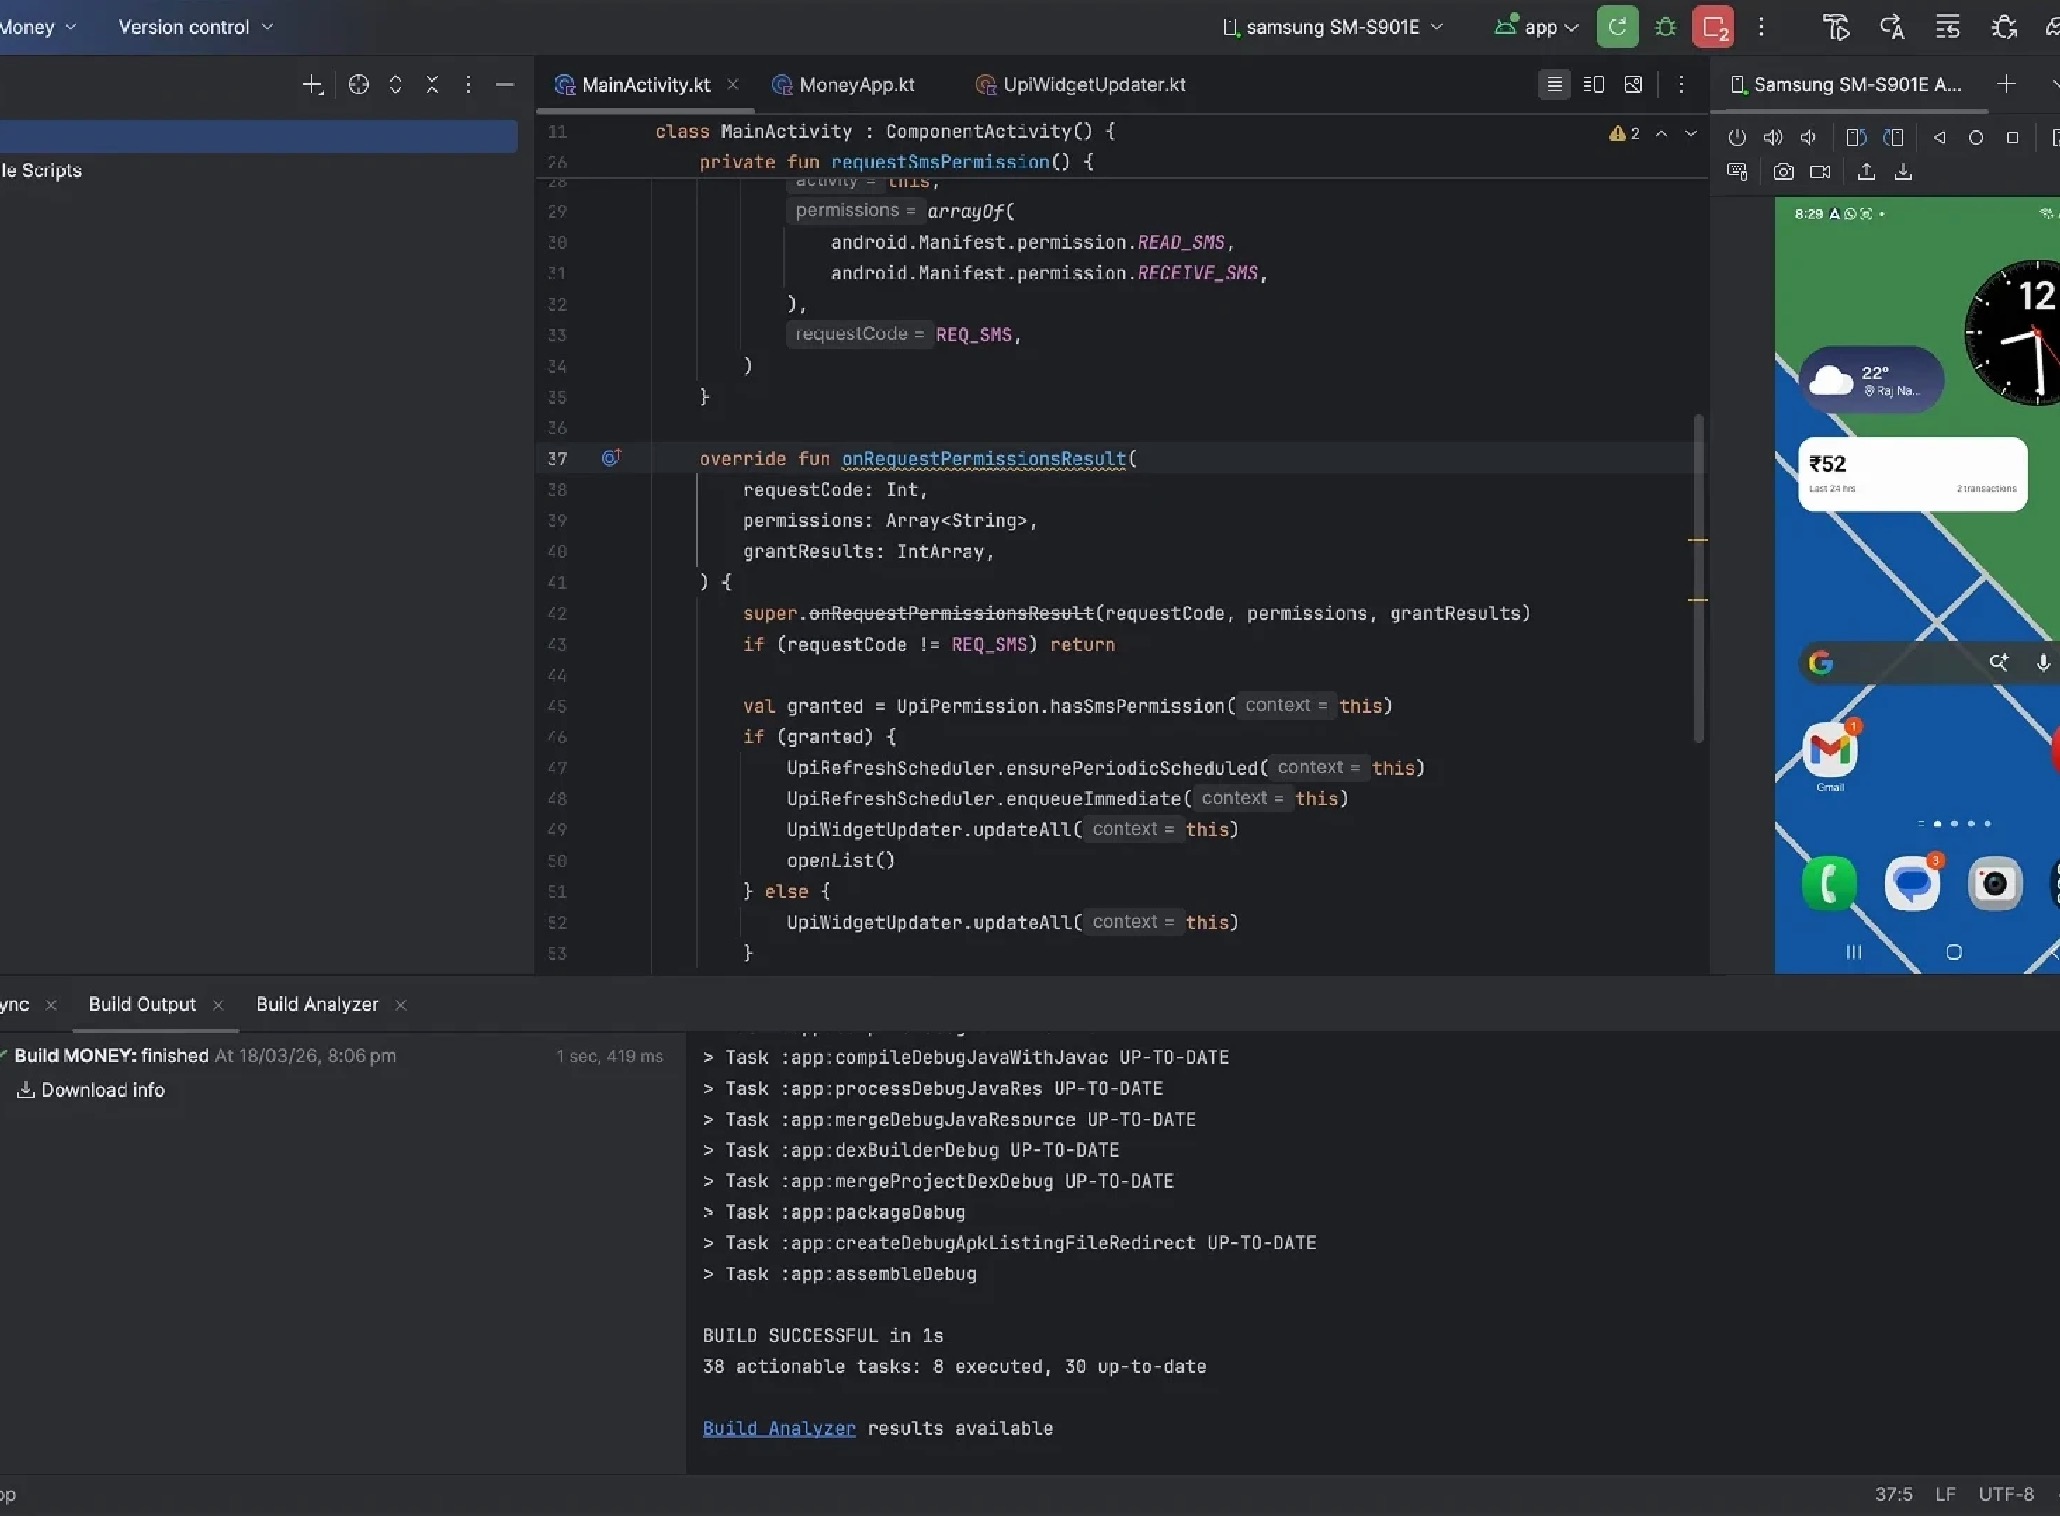This screenshot has height=1516, width=2060.
Task: Go to previous highlighted warning
Action: click(1661, 133)
